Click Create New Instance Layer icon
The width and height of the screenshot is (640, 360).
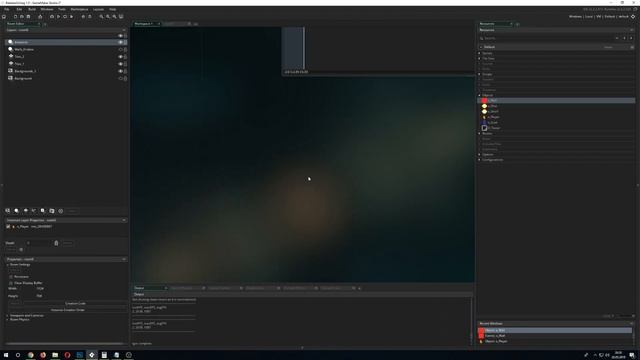coord(16,211)
